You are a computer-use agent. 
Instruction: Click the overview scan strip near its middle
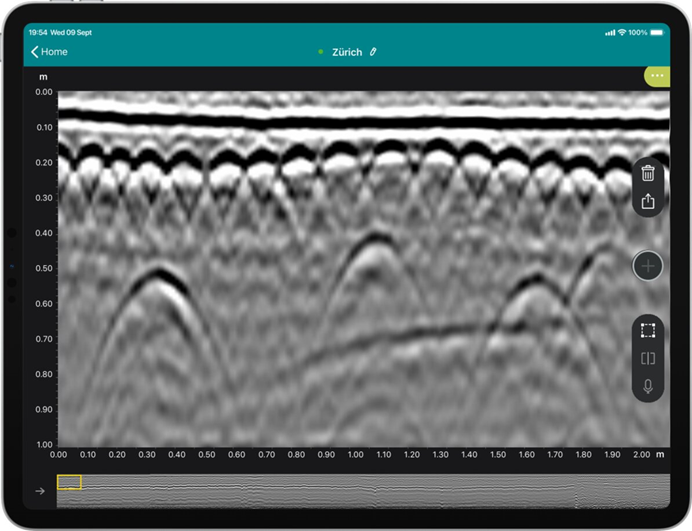coord(363,491)
